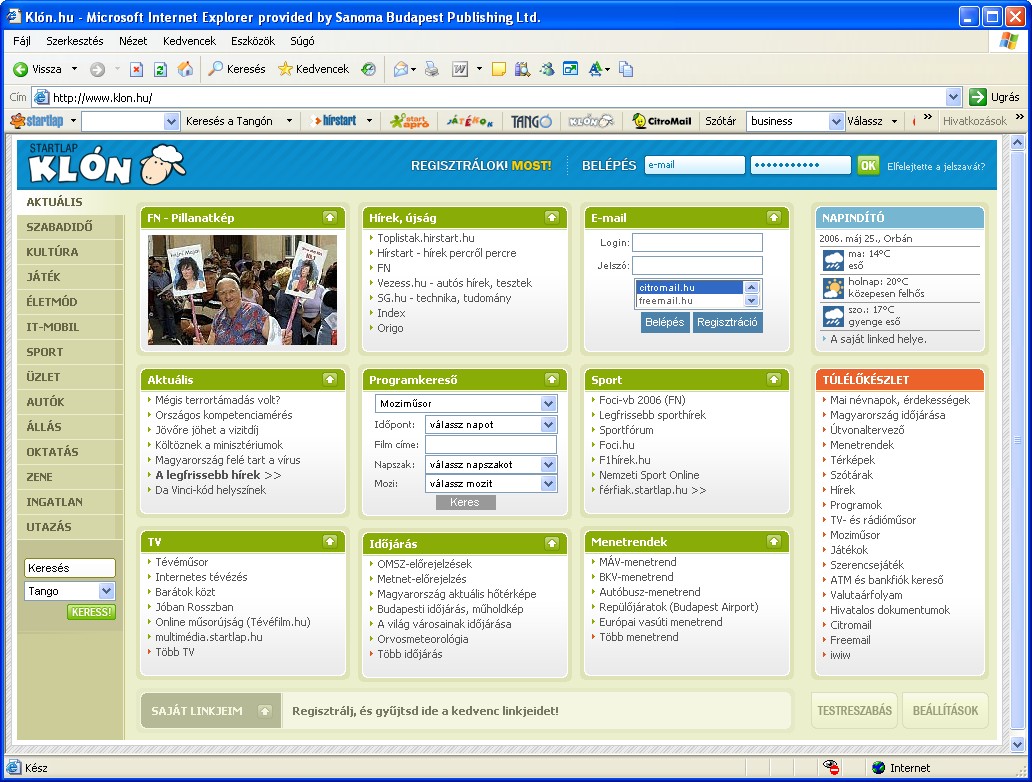Click the green Ugrás go arrow
Screen dimensions: 1032x782
978,97
